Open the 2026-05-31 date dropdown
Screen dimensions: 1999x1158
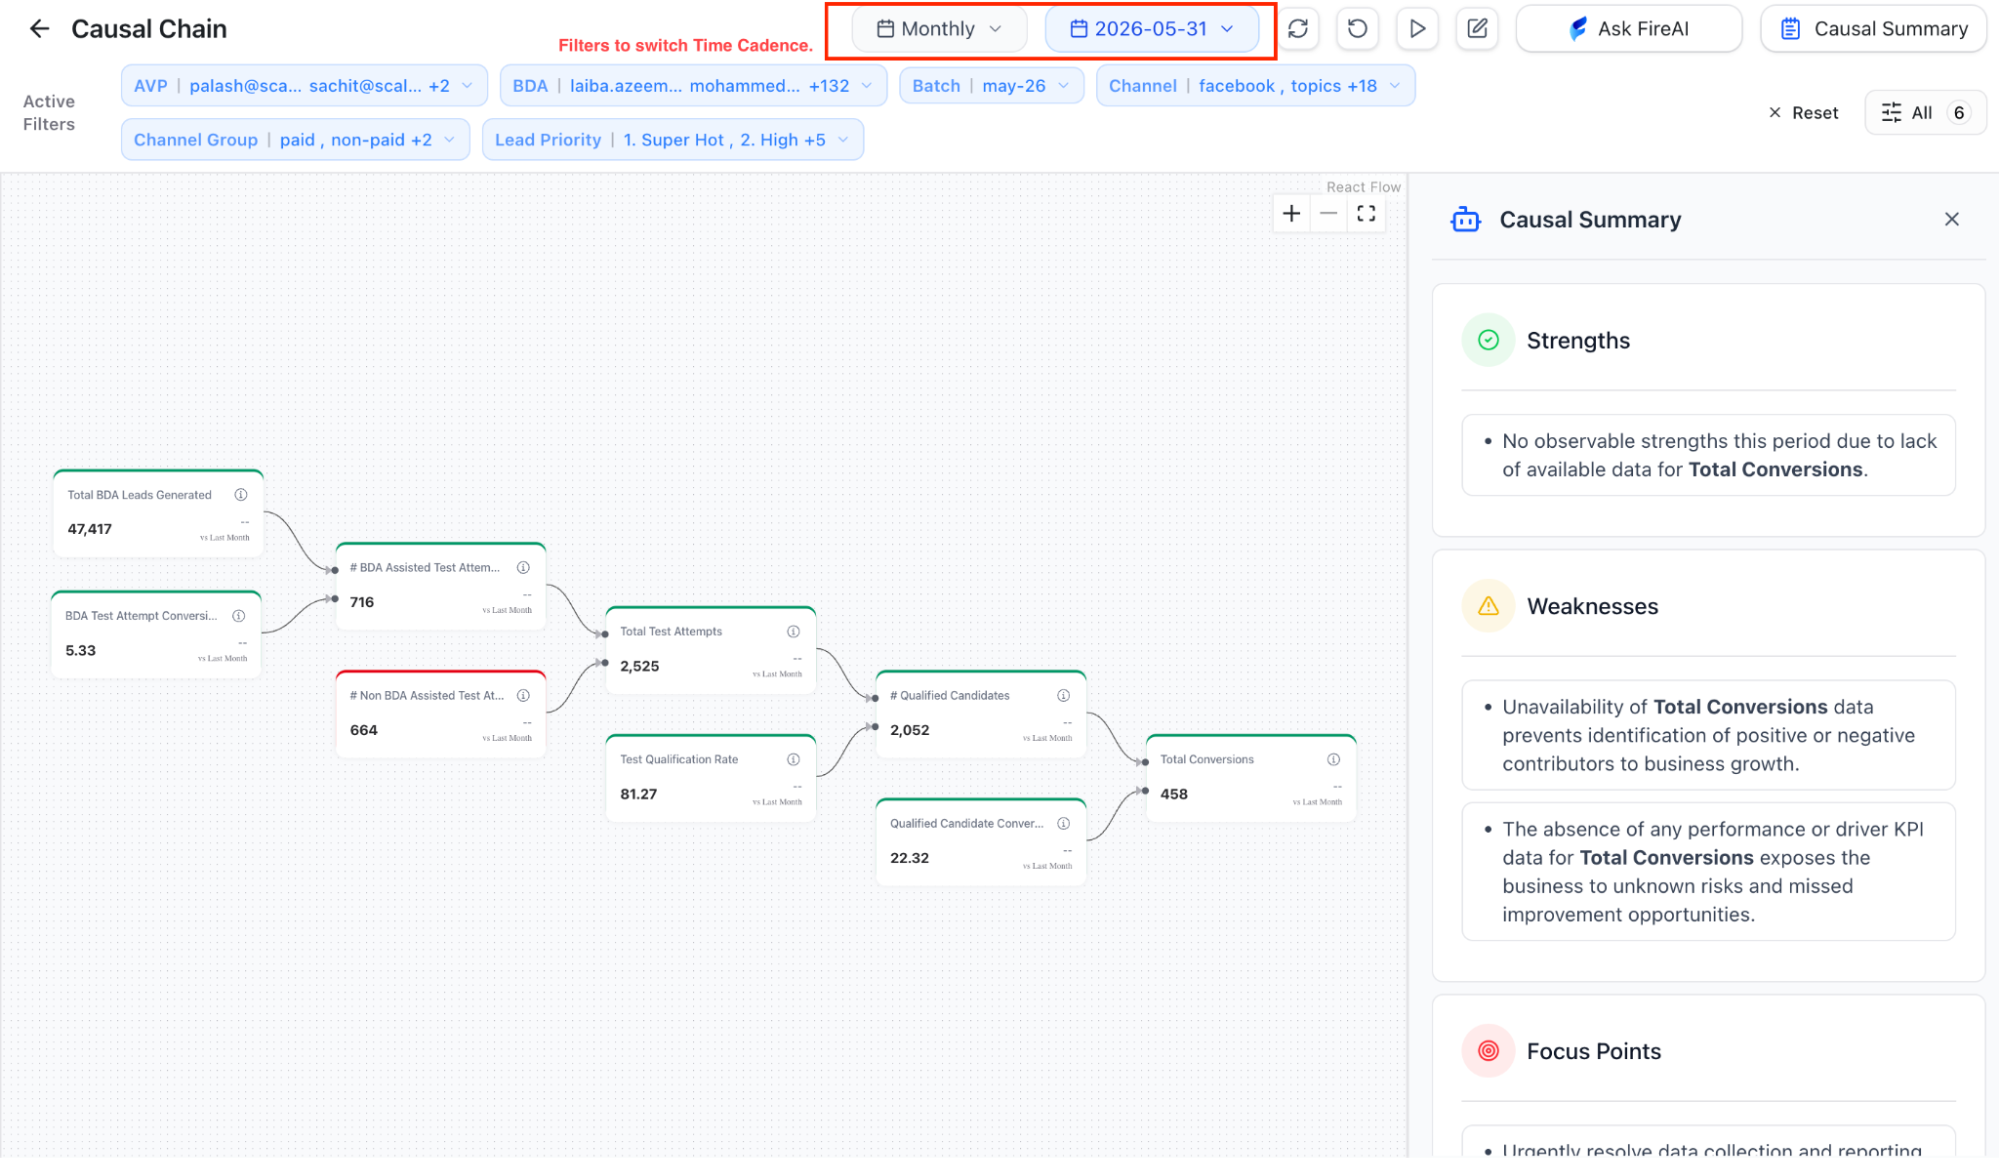coord(1151,29)
